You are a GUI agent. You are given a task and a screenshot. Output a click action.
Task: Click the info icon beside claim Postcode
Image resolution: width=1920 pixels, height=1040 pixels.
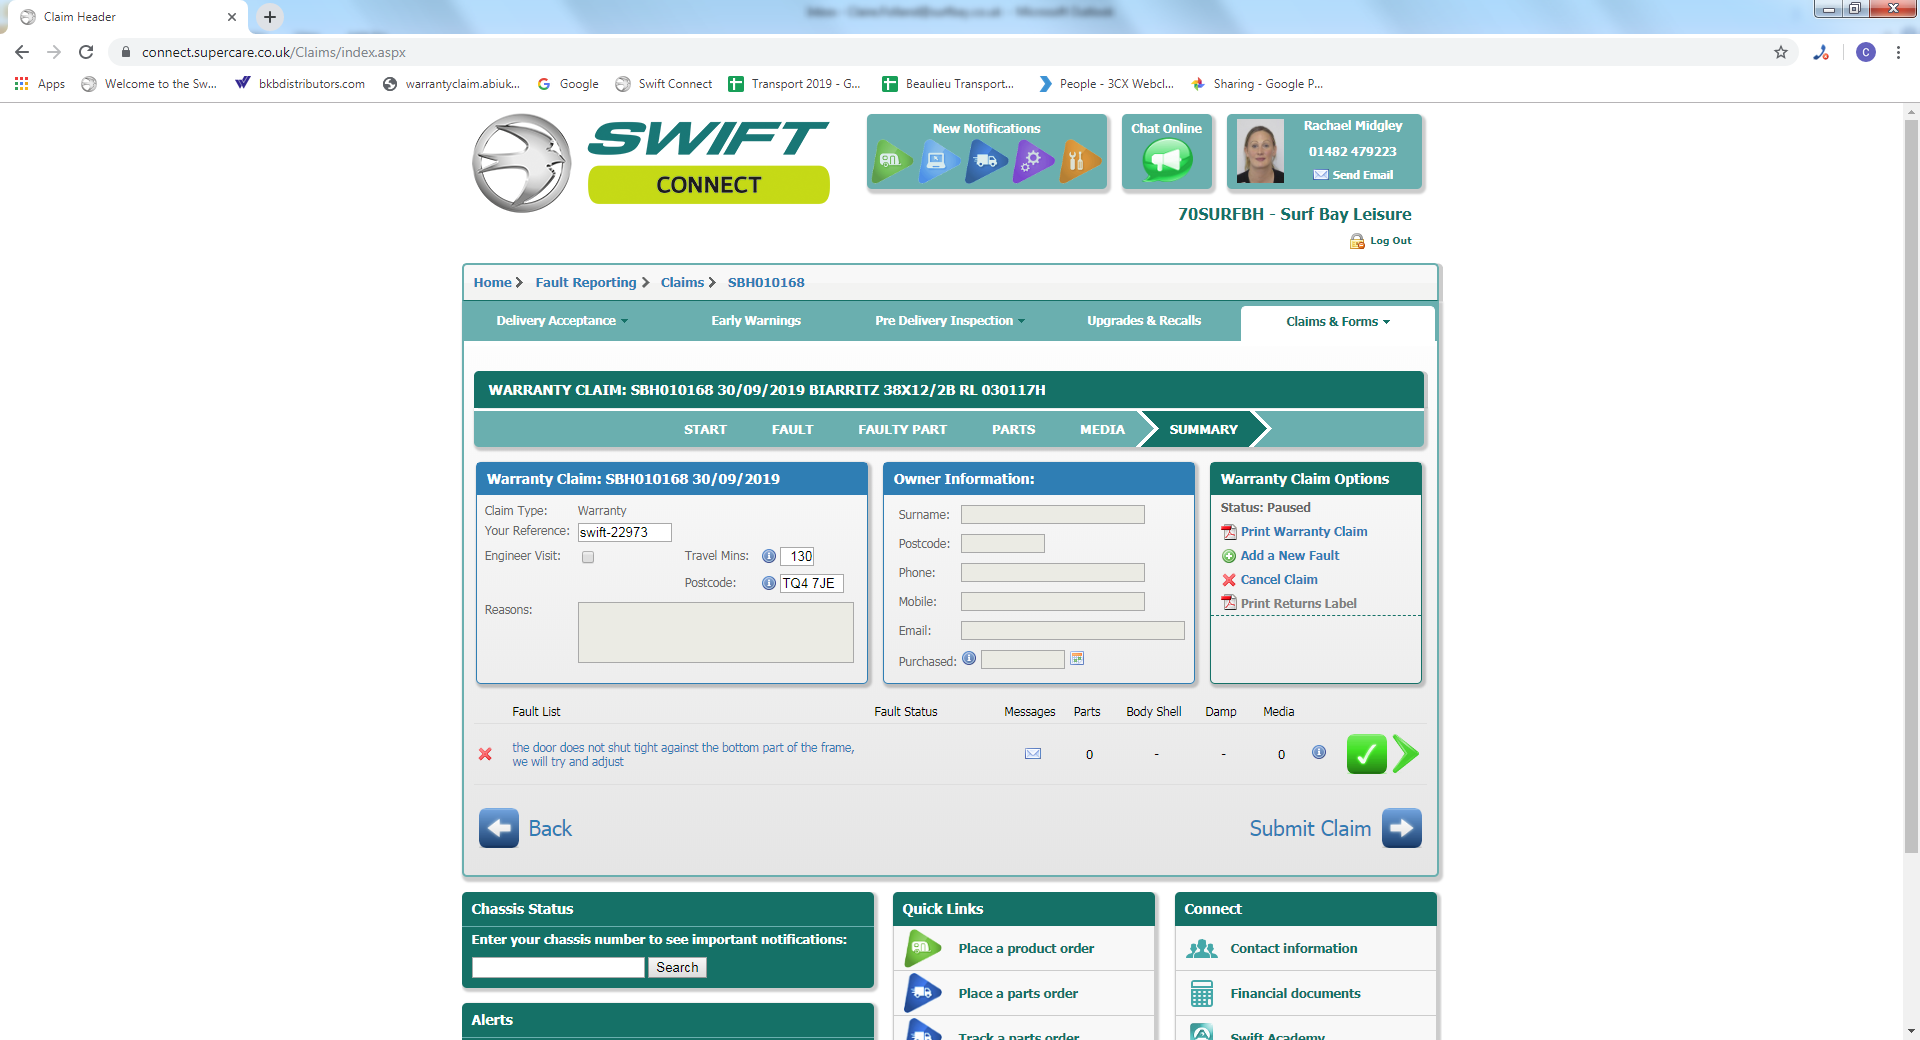coord(769,583)
